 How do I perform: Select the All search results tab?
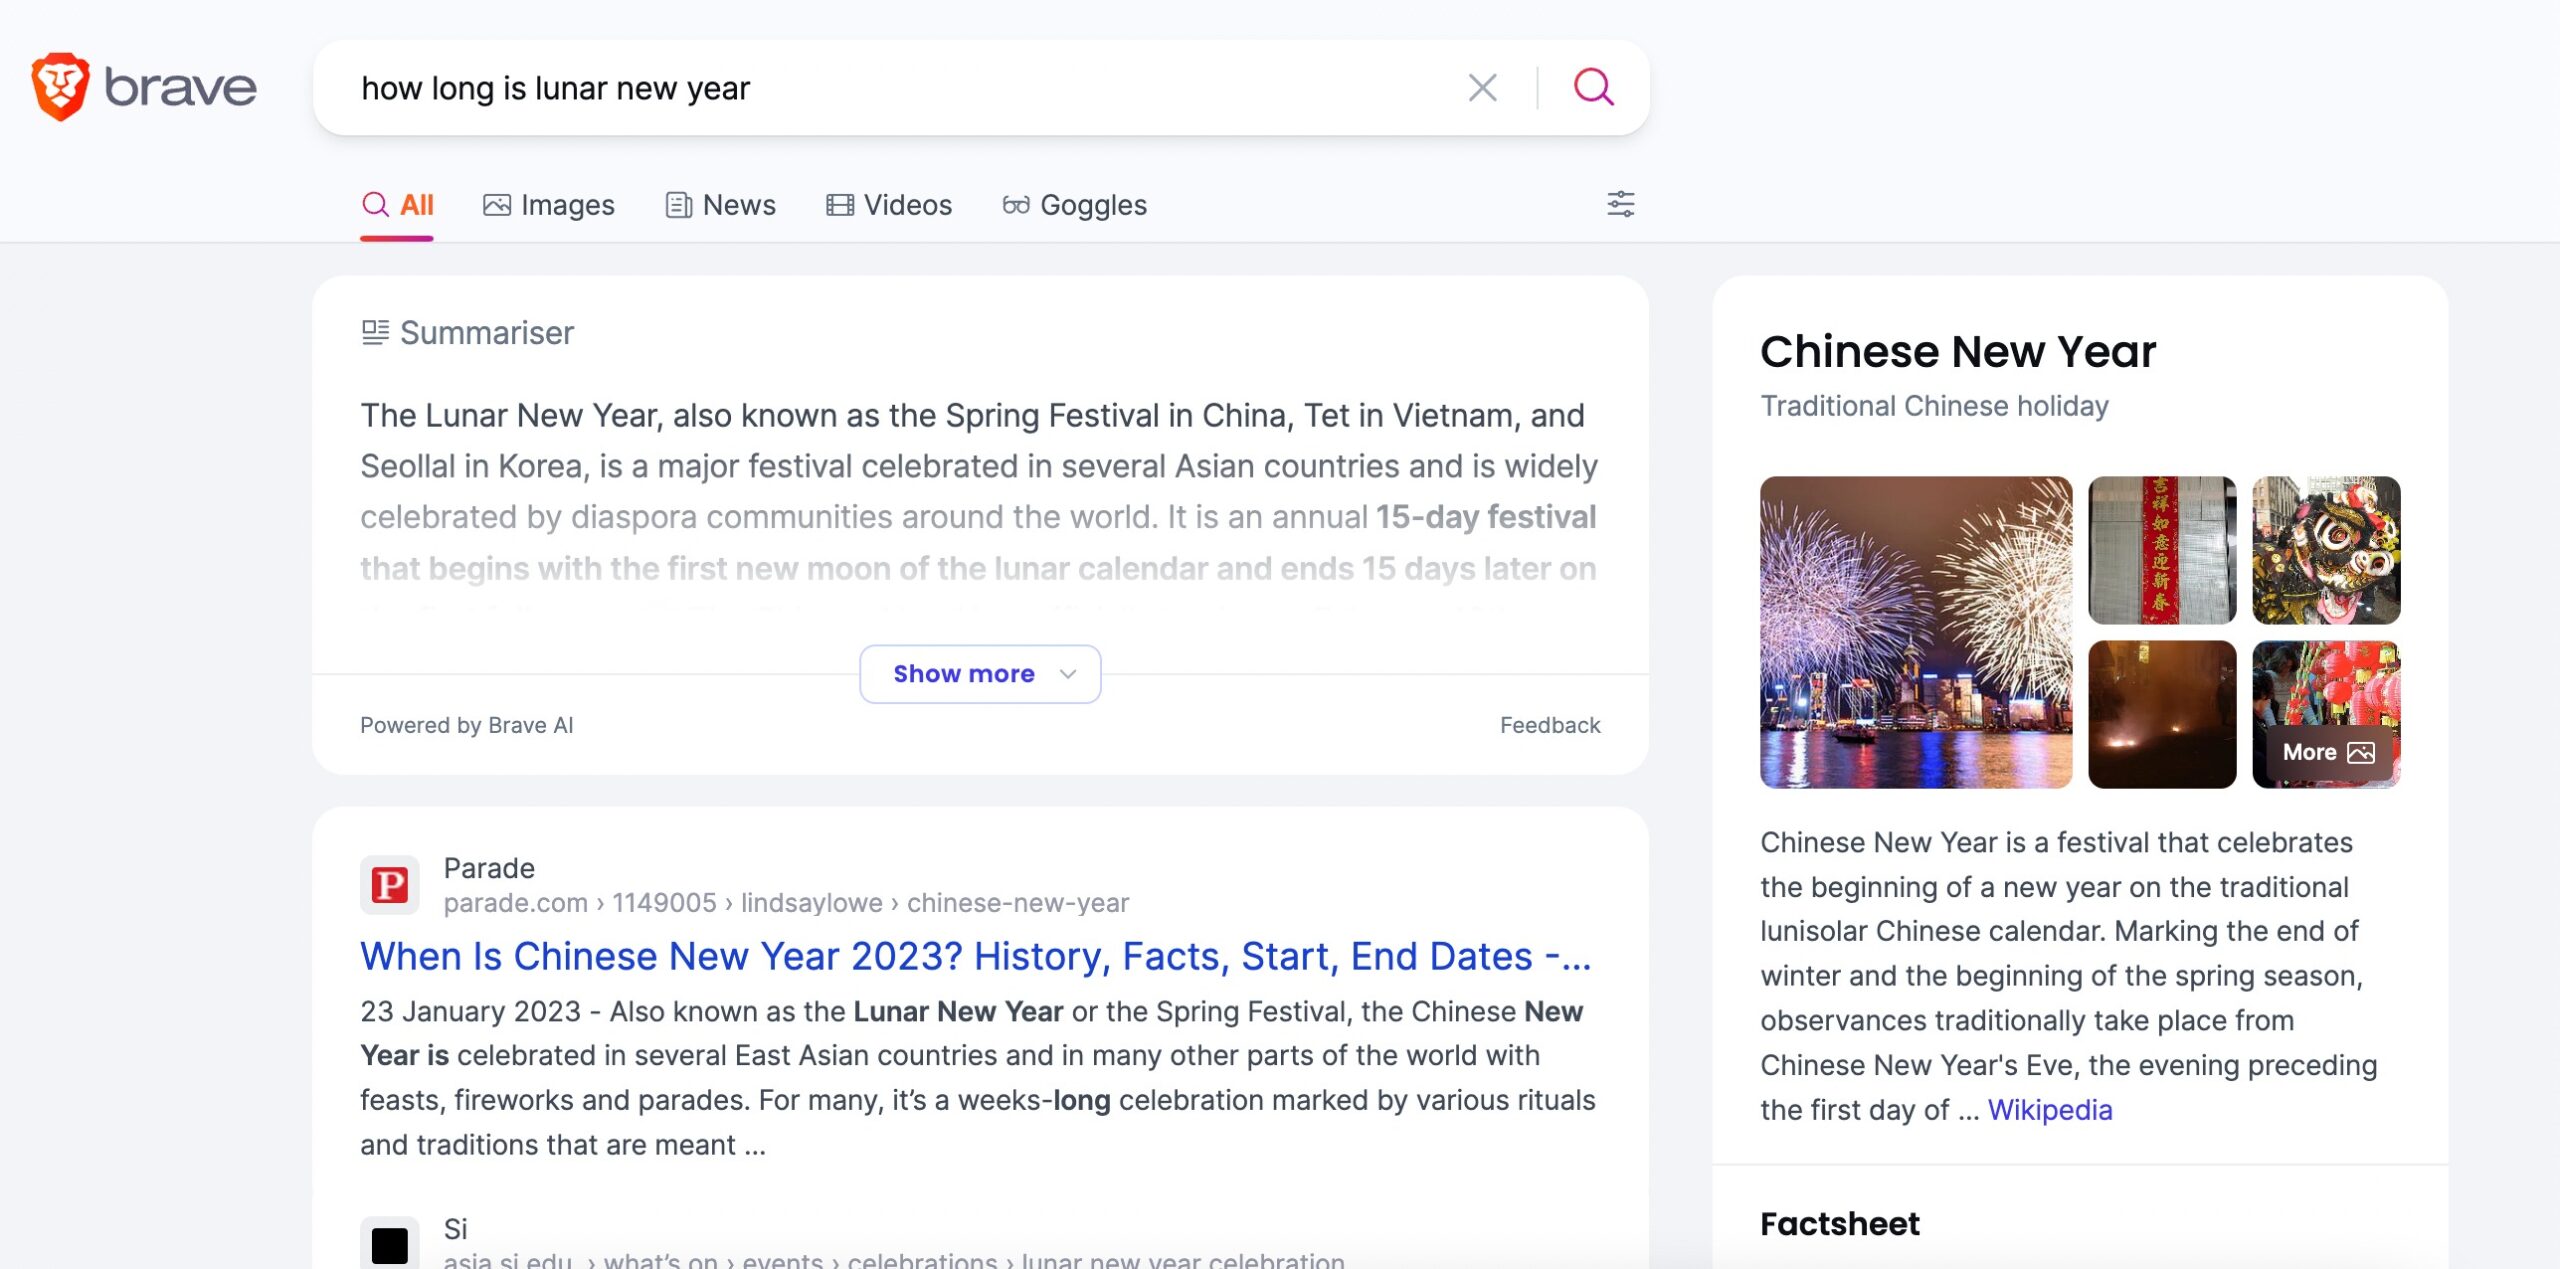(397, 203)
